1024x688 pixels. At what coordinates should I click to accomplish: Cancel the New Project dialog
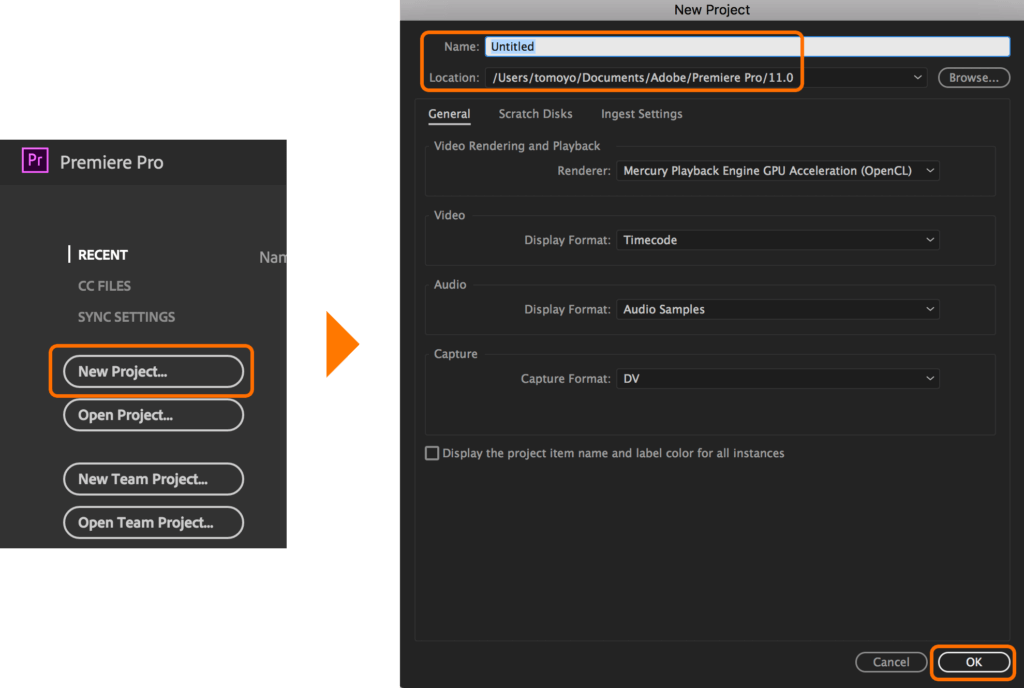891,662
